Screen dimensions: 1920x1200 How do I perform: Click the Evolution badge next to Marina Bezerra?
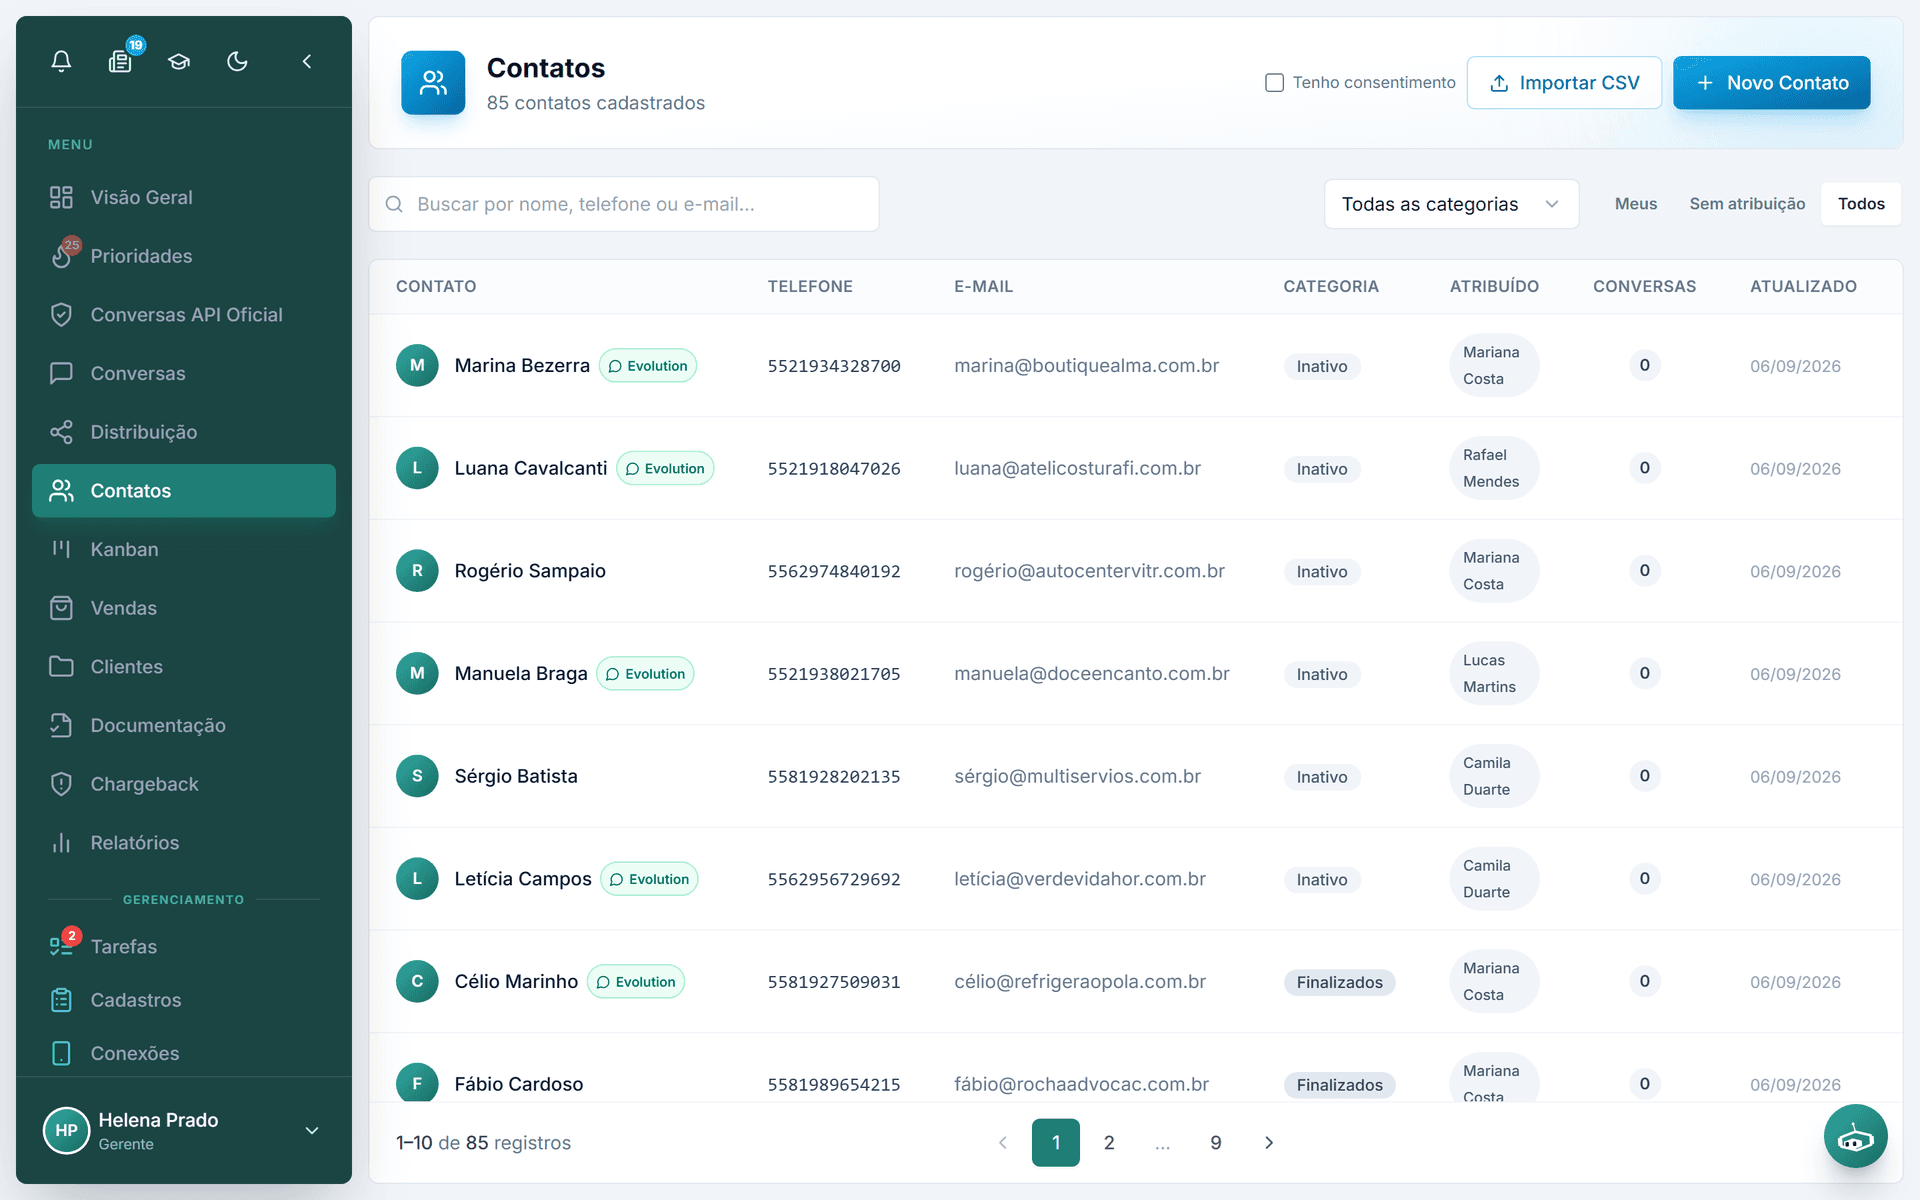tap(648, 366)
